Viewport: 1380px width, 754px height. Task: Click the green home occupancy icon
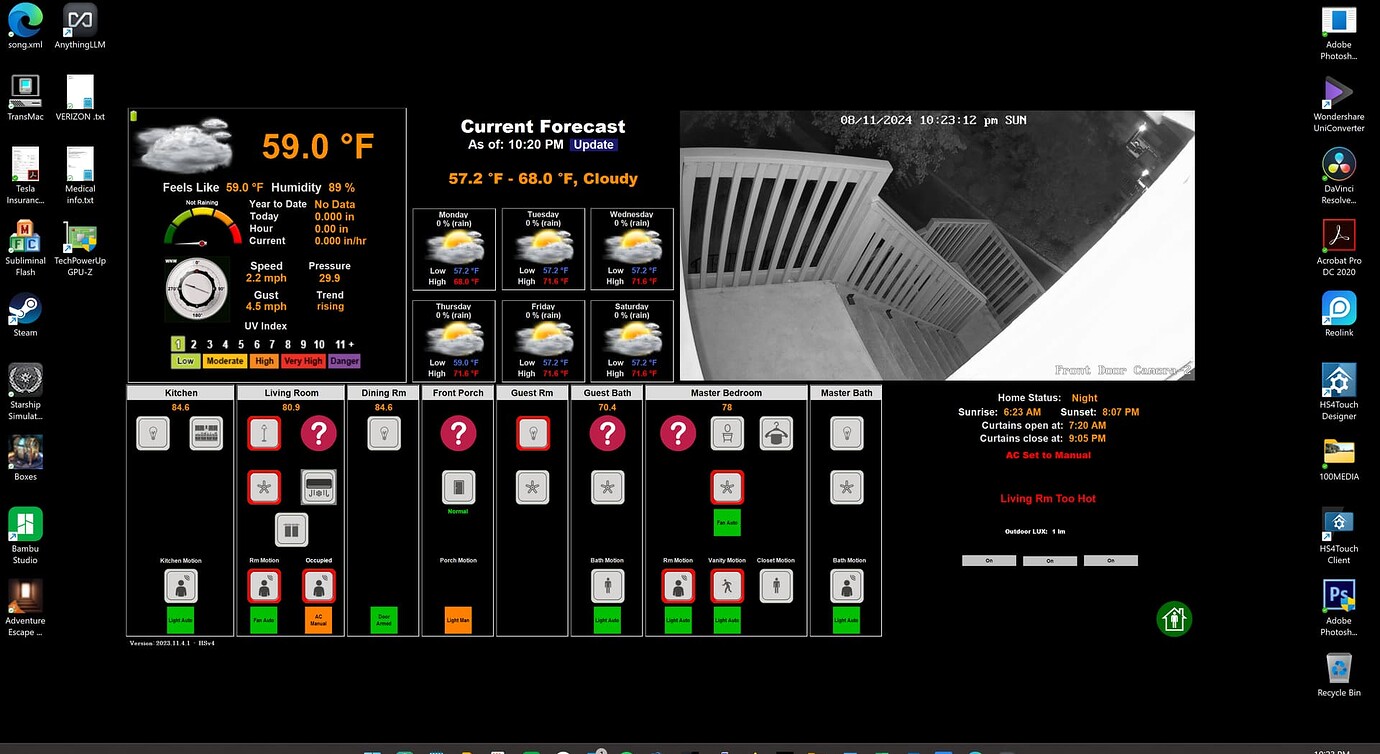[1174, 619]
